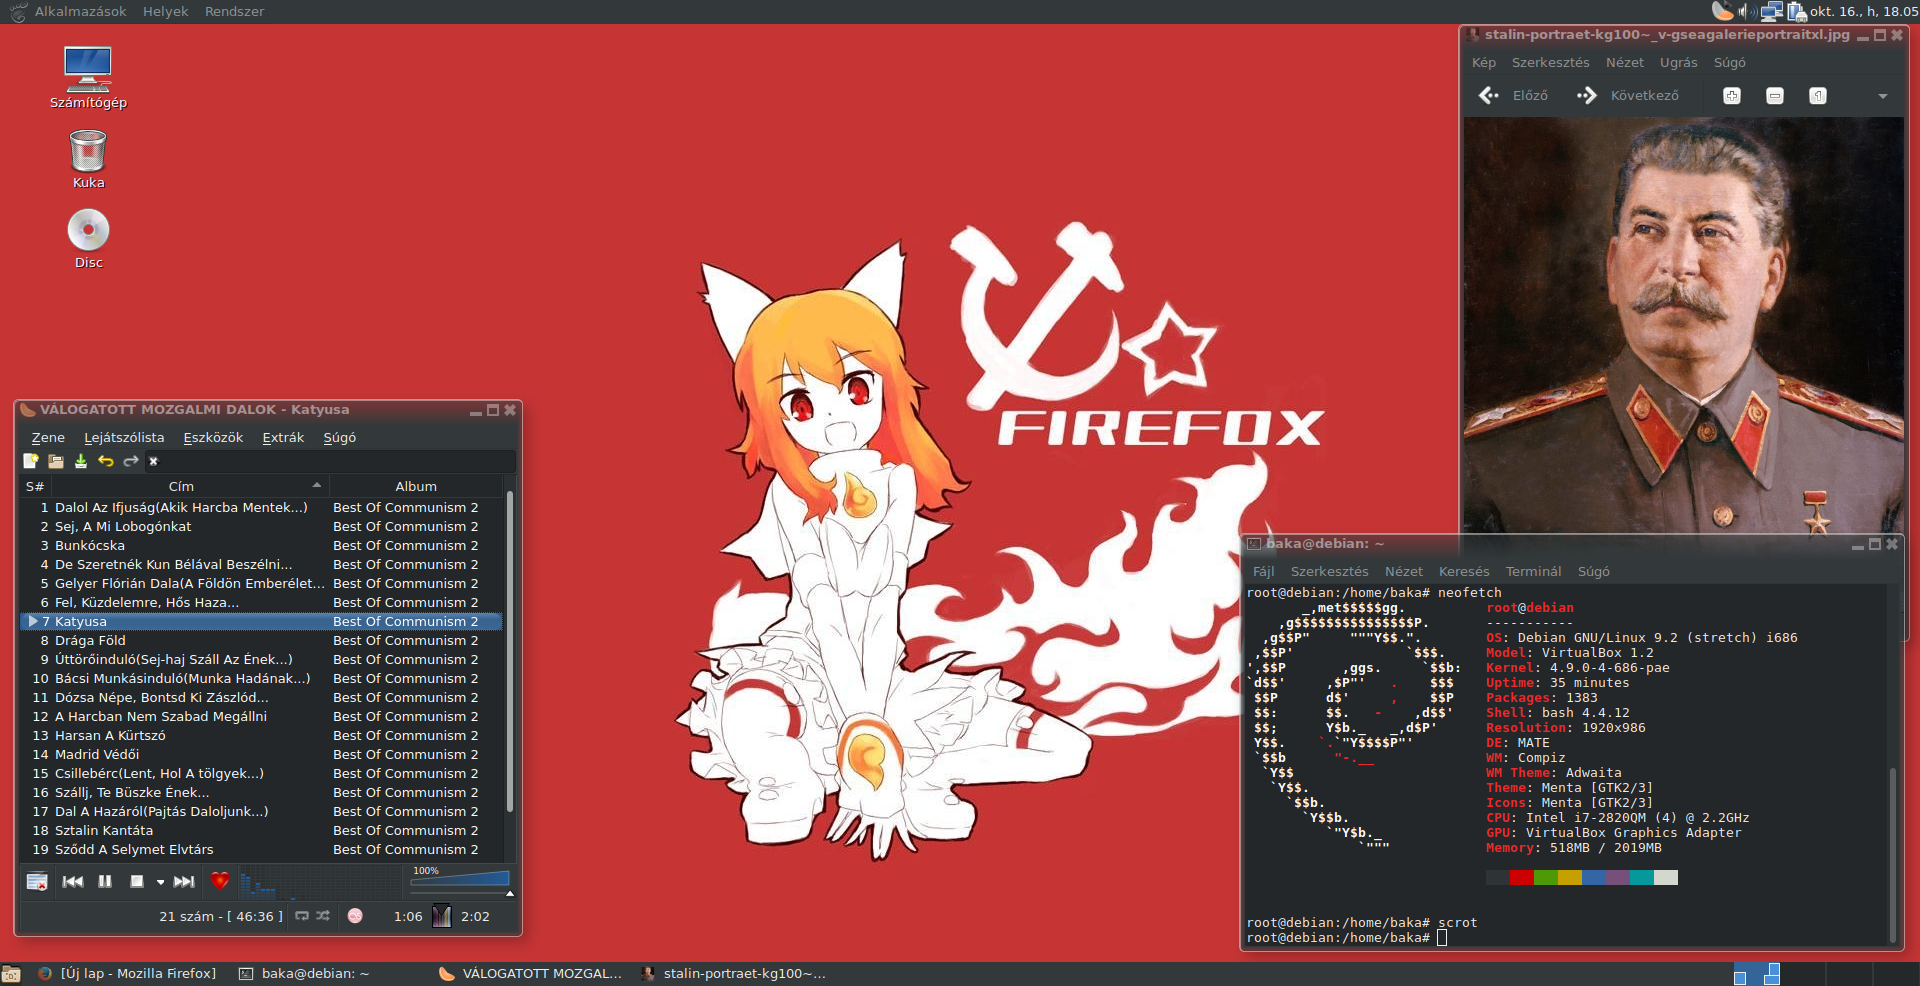Open the Lejátszólista menu
The width and height of the screenshot is (1920, 986).
(x=124, y=438)
